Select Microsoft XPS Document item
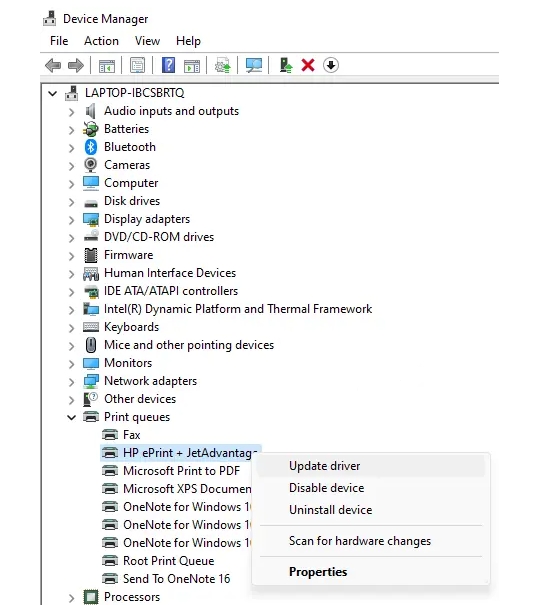The image size is (539, 605). click(187, 489)
